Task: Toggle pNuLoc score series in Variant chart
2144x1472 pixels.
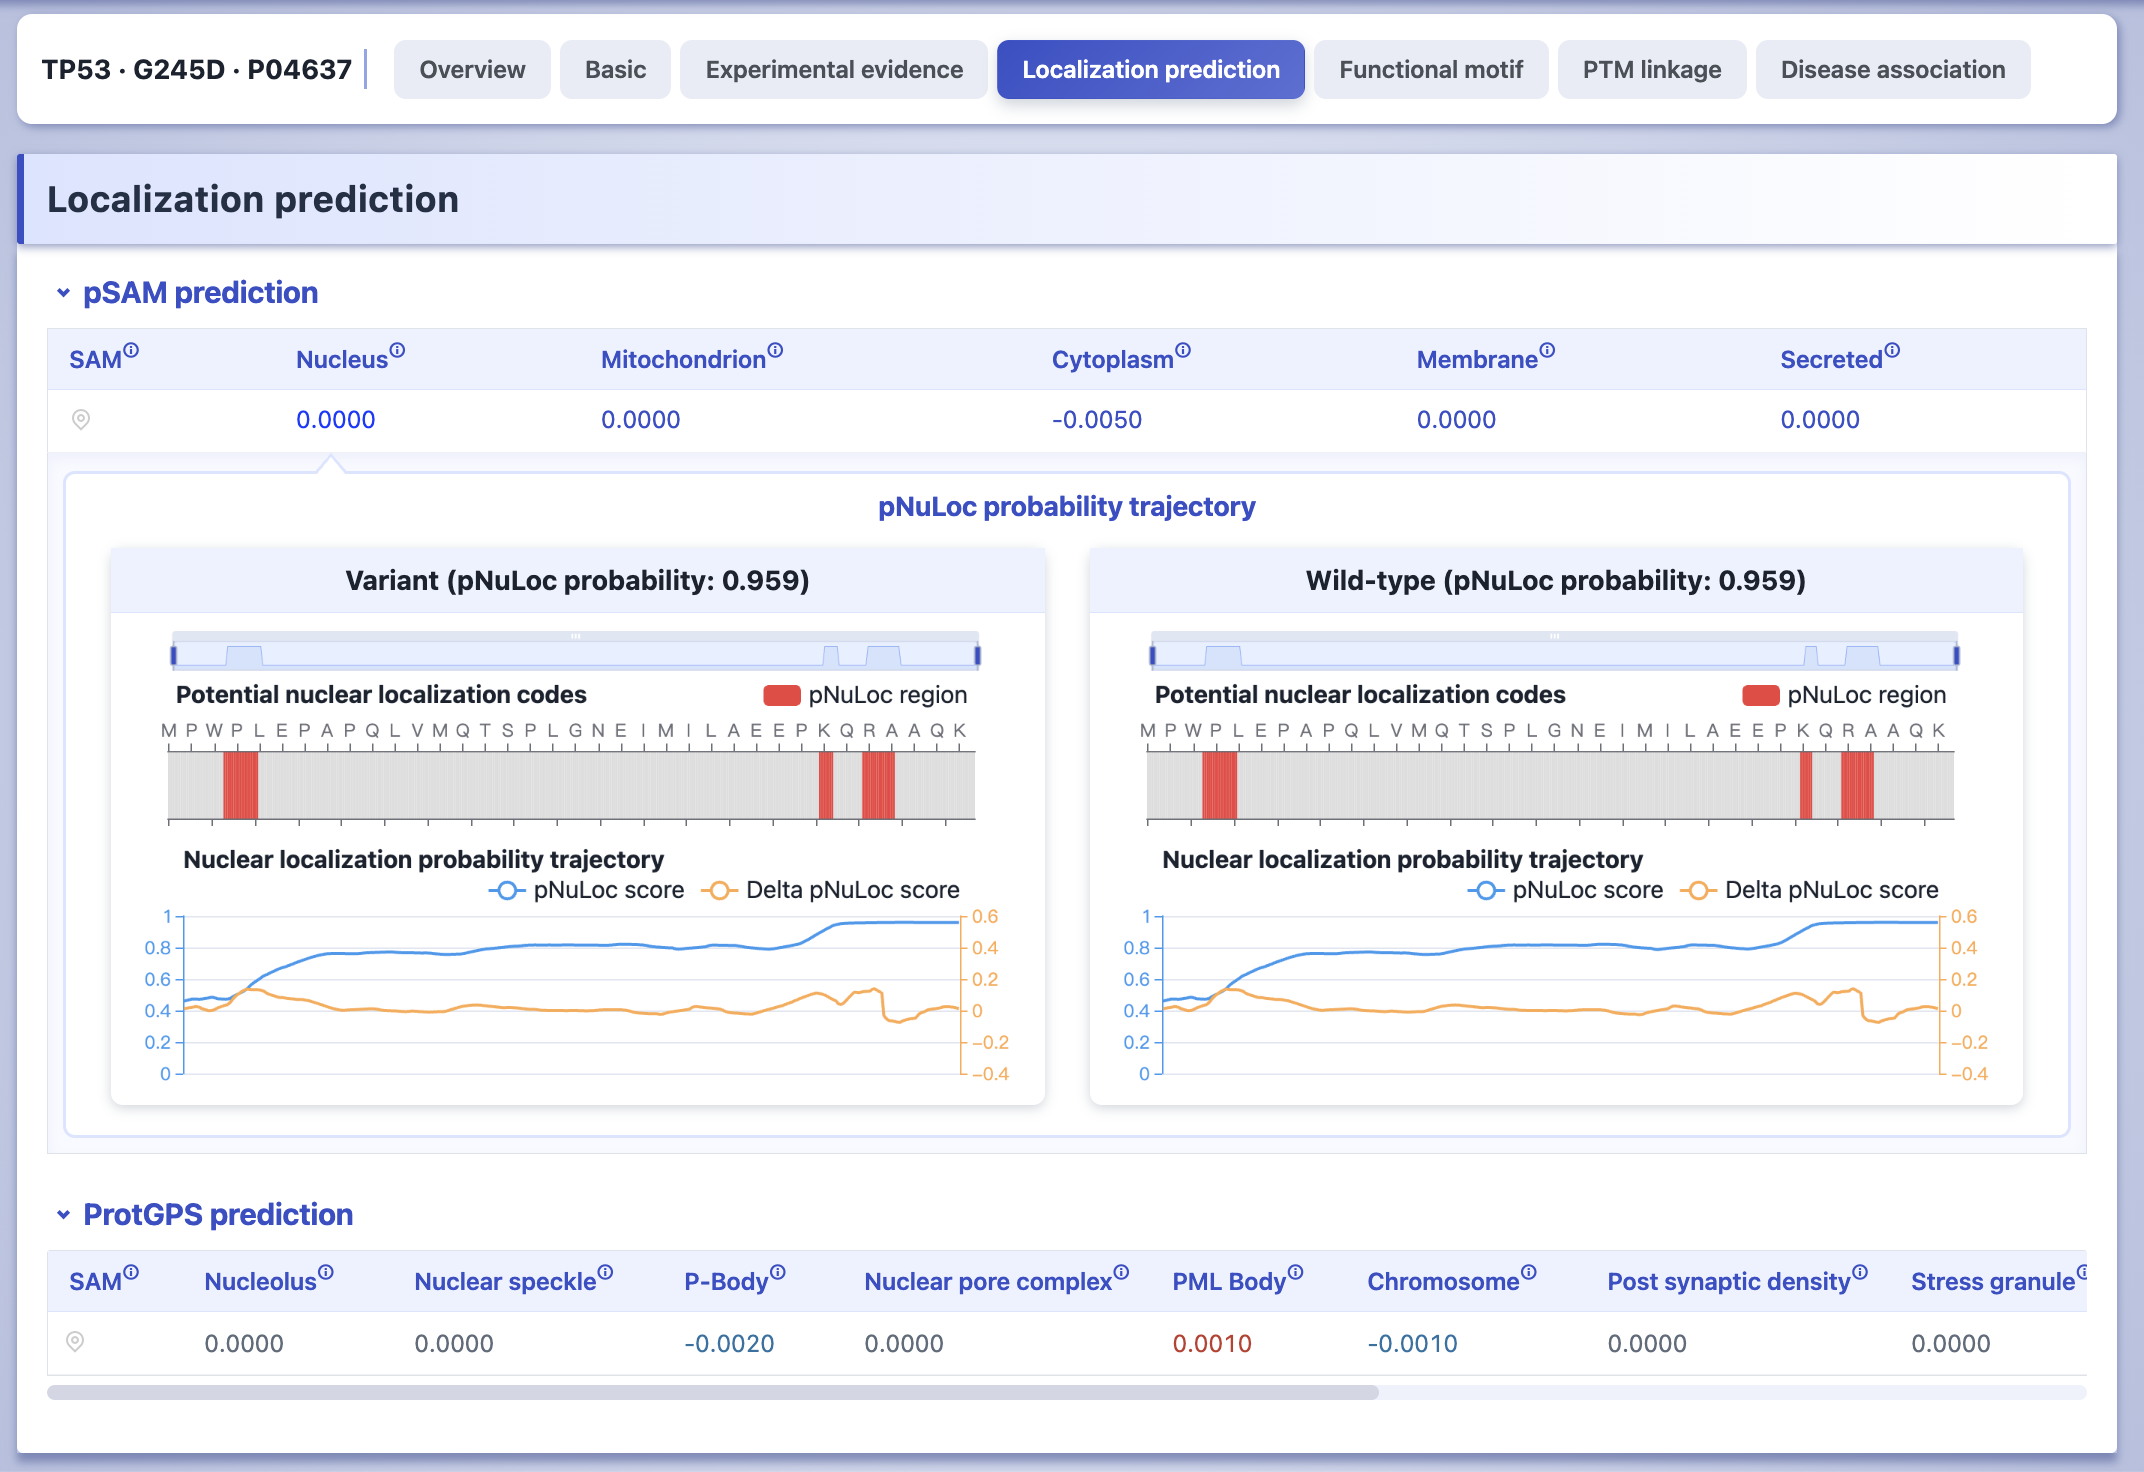Action: coord(587,890)
